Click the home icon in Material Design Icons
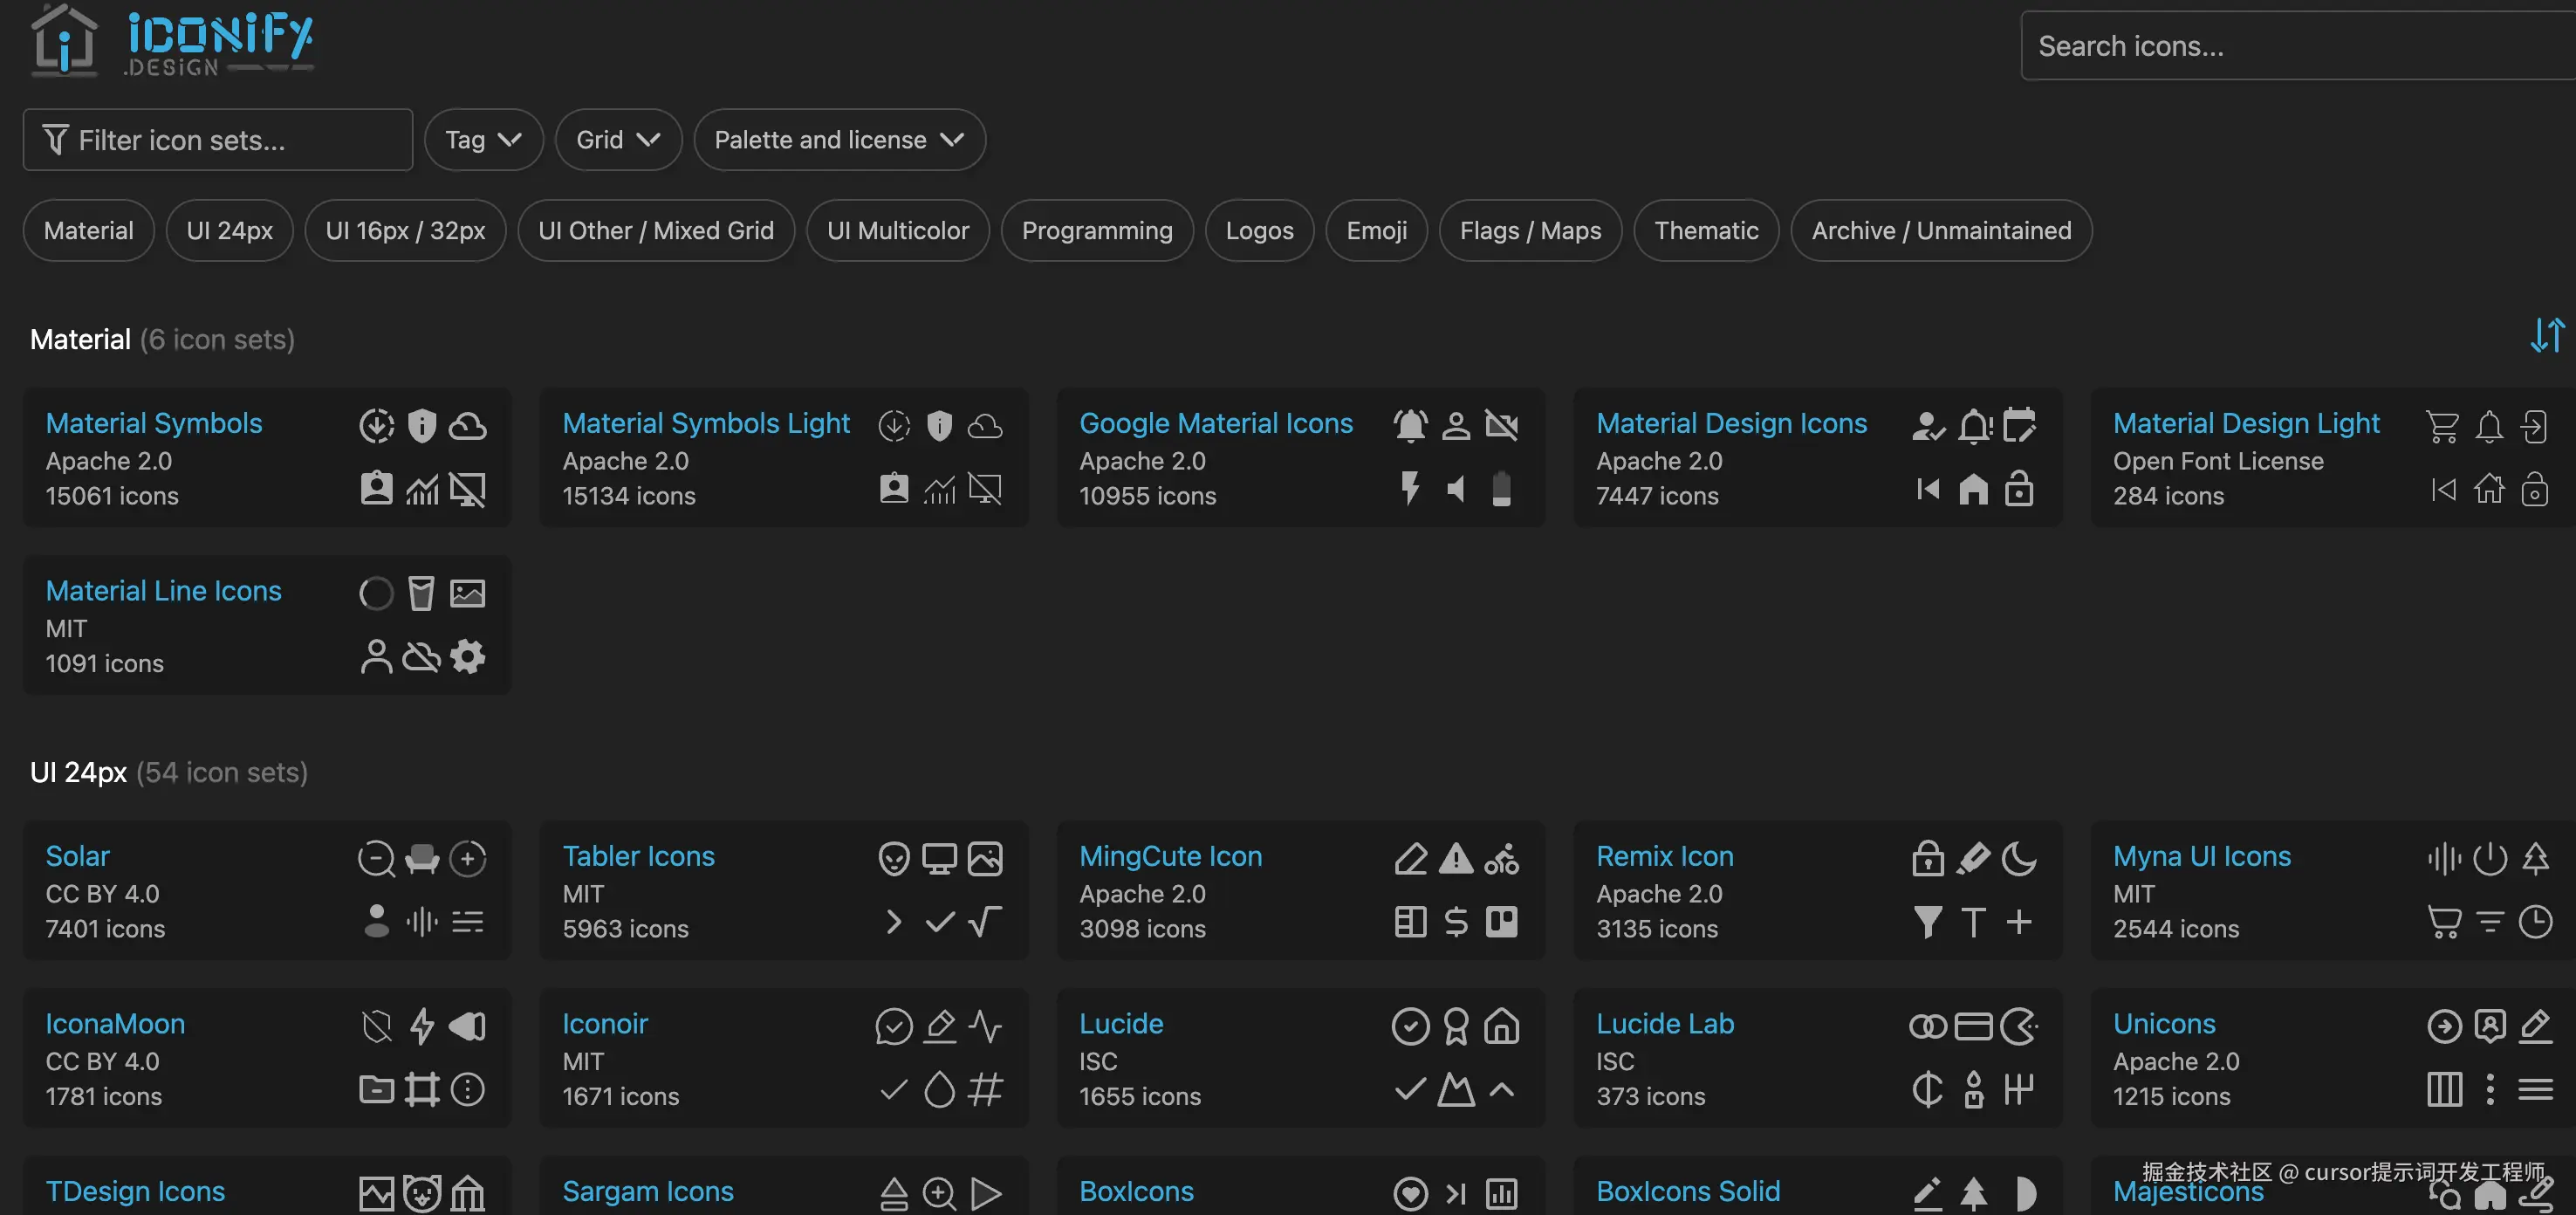The width and height of the screenshot is (2576, 1215). 1973,489
